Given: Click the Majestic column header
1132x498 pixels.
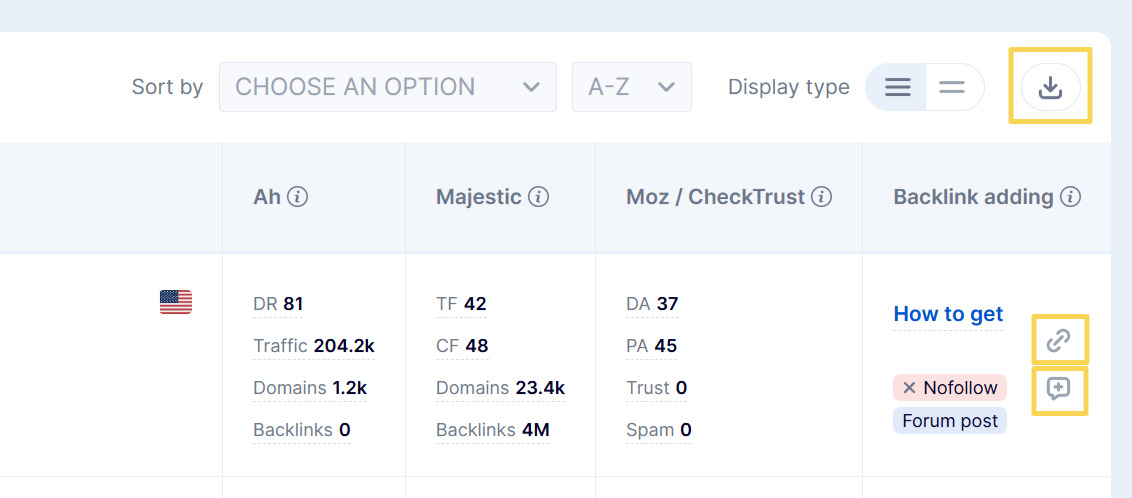Looking at the screenshot, I should click(479, 197).
